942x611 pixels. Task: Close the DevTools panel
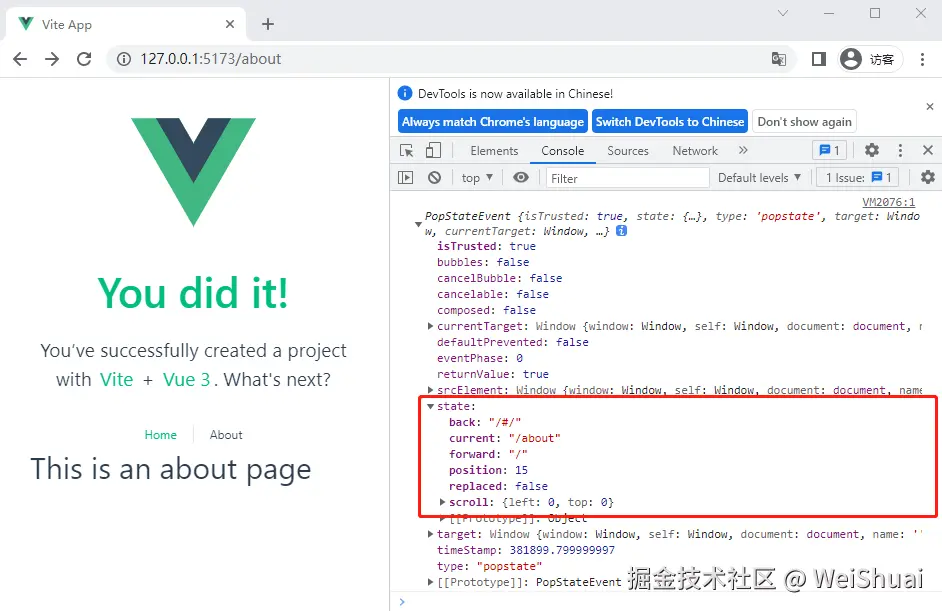[928, 150]
